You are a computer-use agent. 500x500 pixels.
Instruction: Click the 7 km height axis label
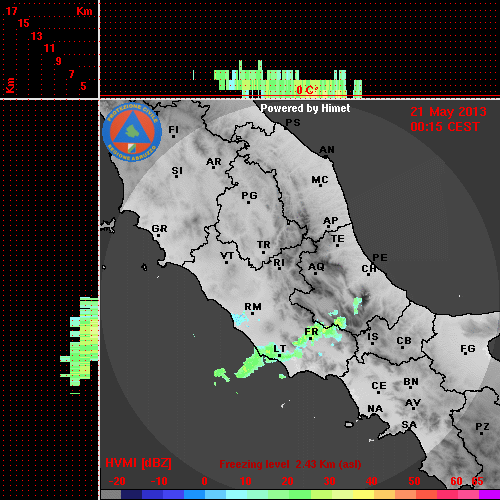tap(71, 74)
